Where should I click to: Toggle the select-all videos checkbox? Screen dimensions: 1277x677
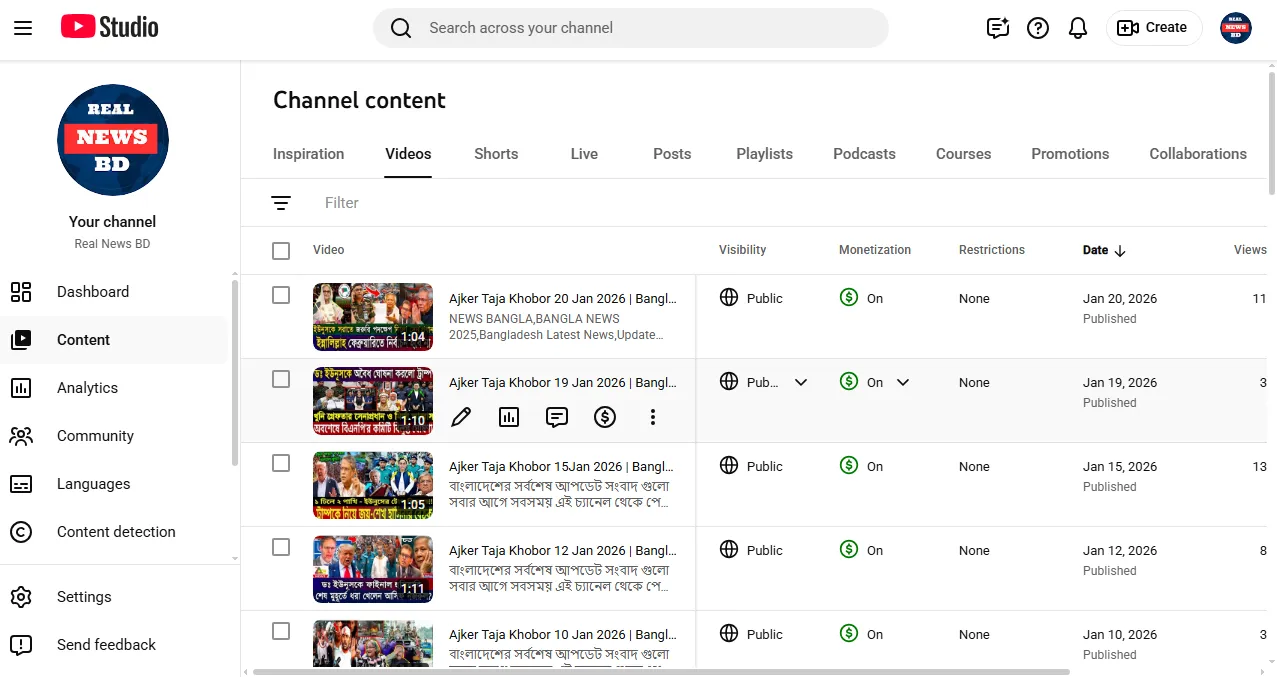(281, 251)
